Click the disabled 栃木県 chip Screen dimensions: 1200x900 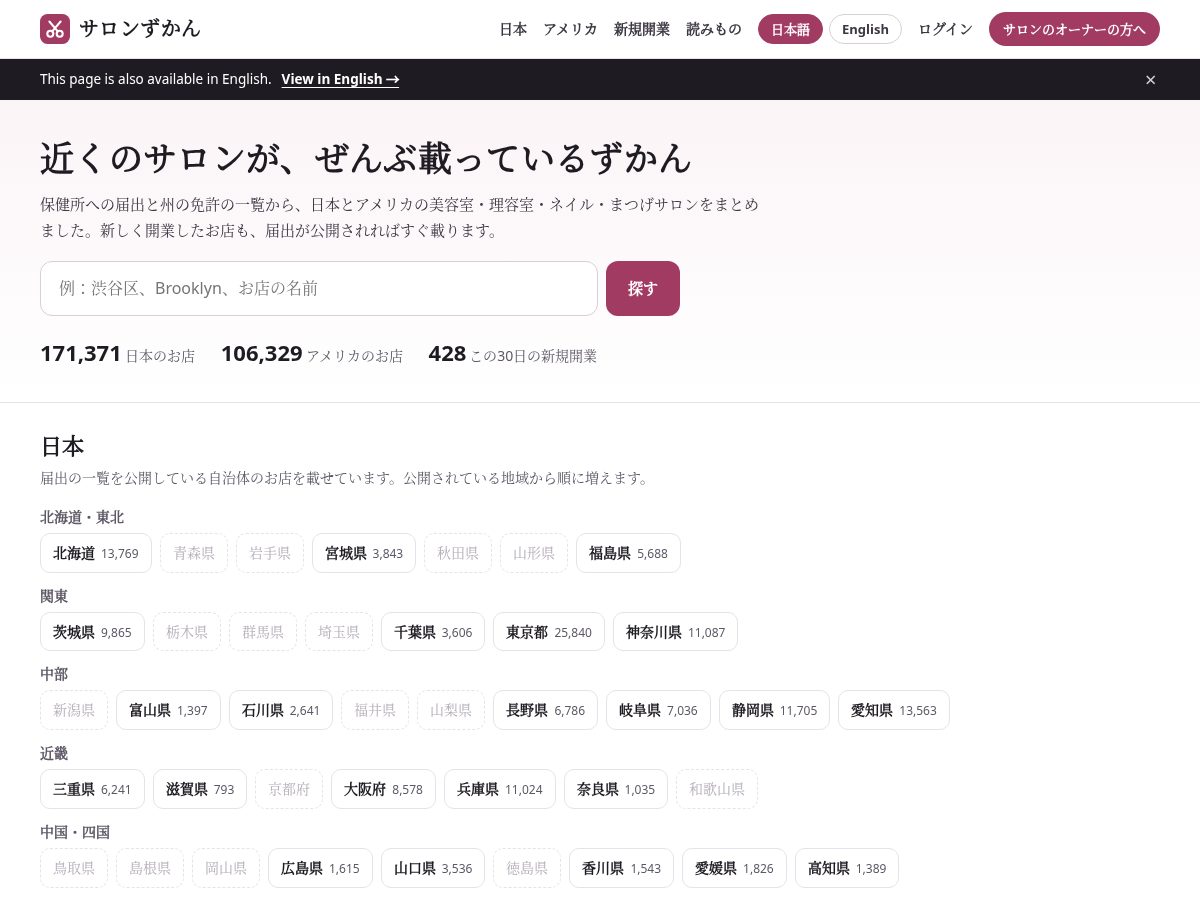(187, 632)
